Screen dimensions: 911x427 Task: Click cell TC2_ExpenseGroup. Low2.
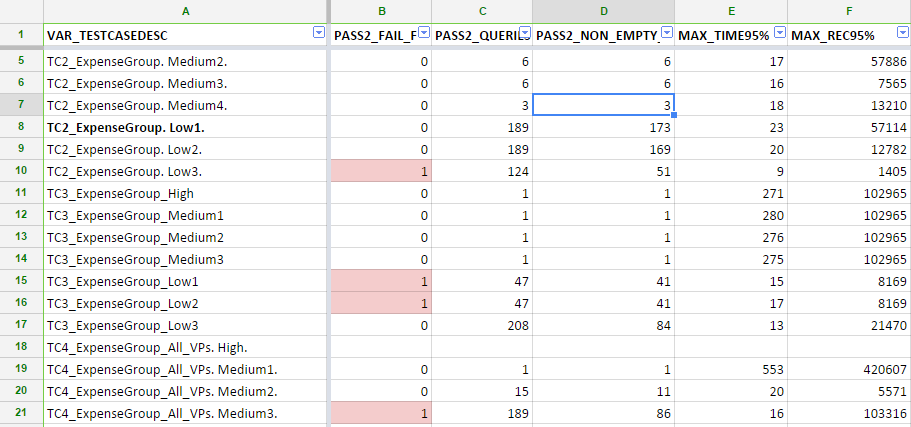tap(186, 149)
